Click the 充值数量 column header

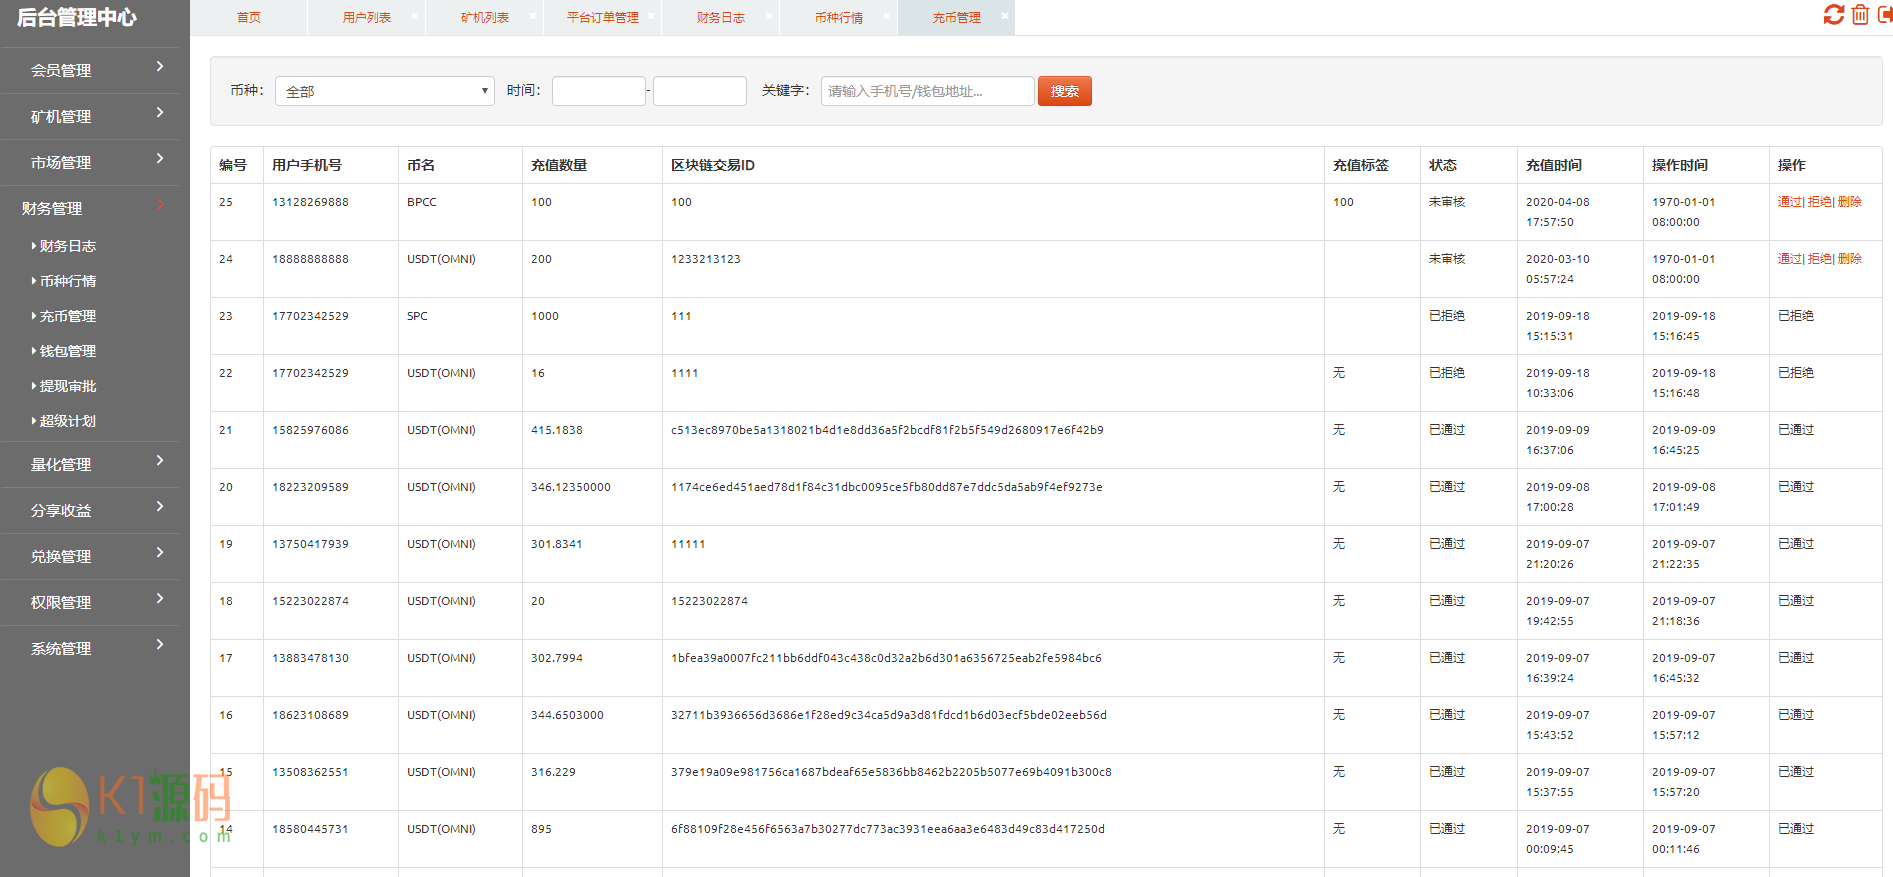point(559,165)
